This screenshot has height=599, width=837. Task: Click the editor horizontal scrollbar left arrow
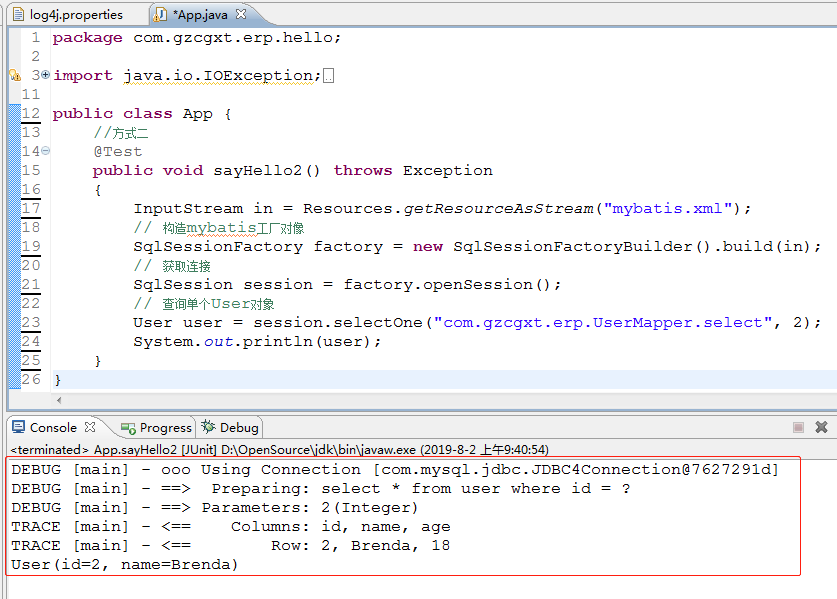[x=59, y=400]
